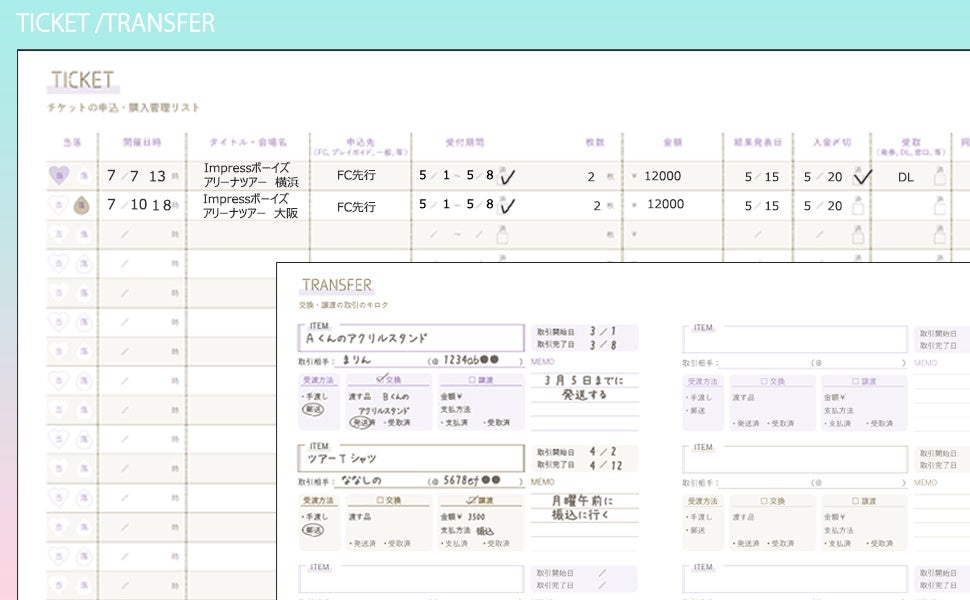Check the 受取 済 checkbox beside DL
Viewport: 970px width, 600px height.
[x=940, y=177]
